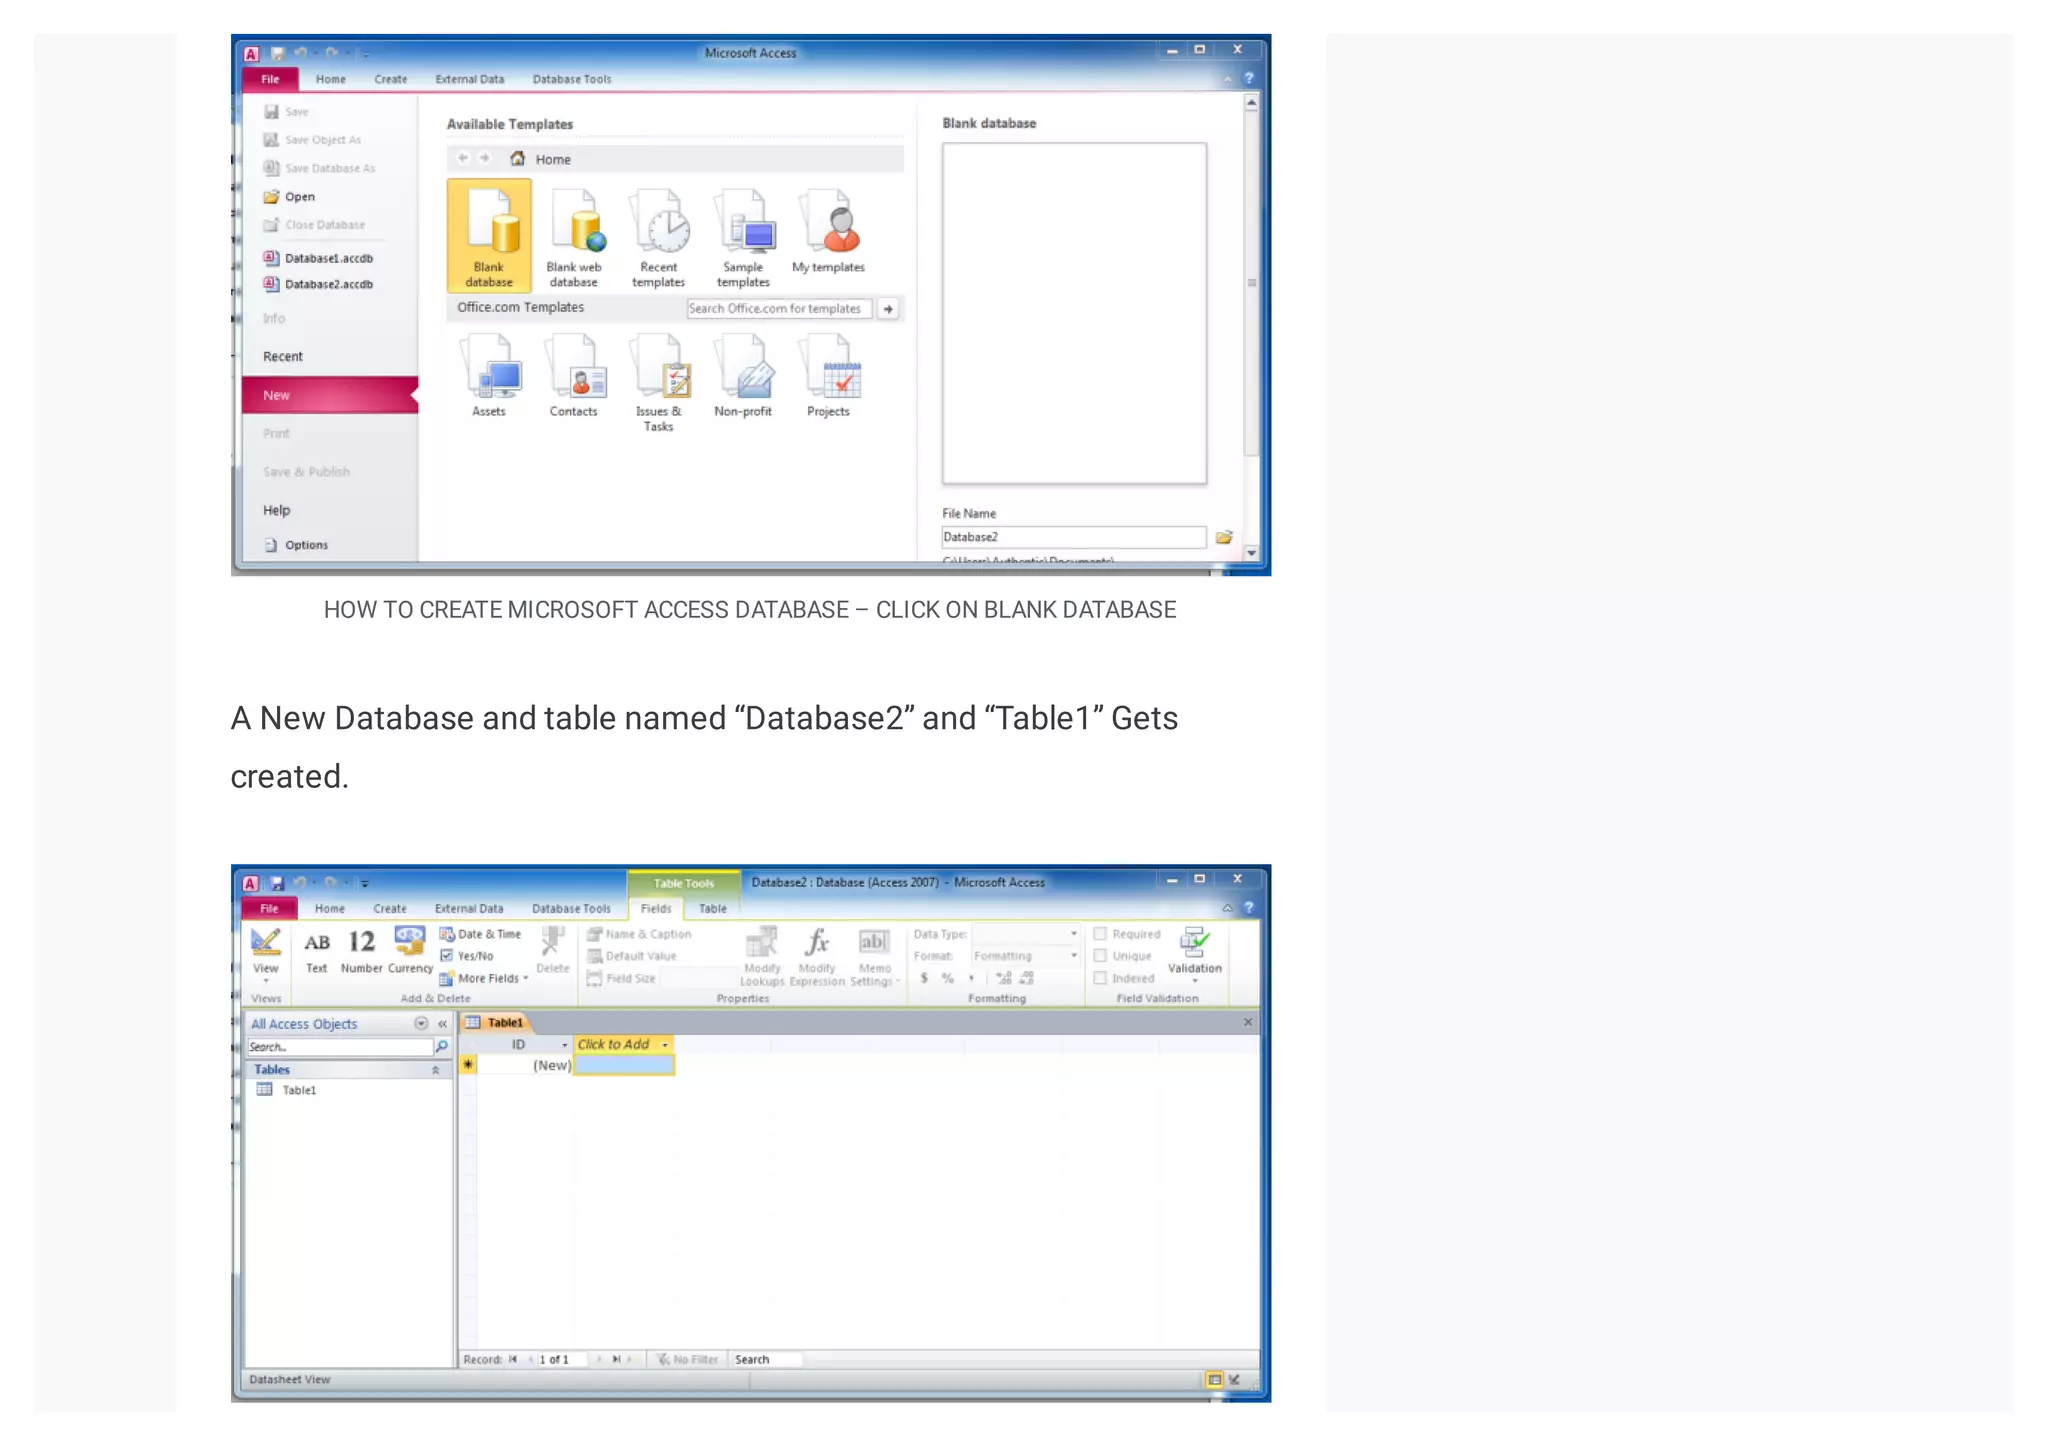The image size is (2048, 1447).
Task: Open Database1.accdb from recent files
Action: [x=319, y=258]
